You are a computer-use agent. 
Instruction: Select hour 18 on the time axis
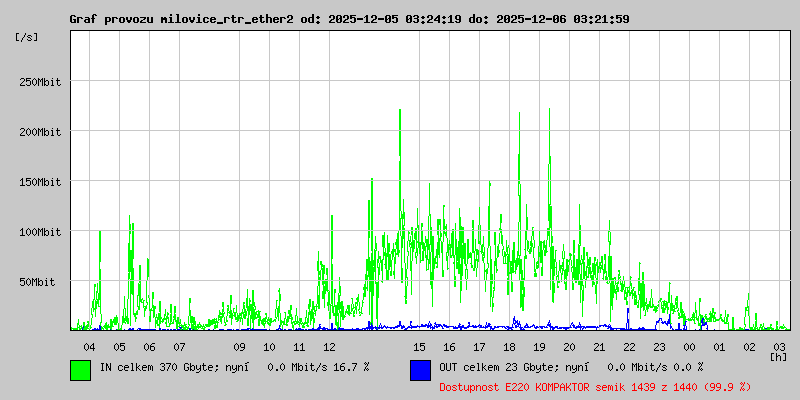coord(509,346)
